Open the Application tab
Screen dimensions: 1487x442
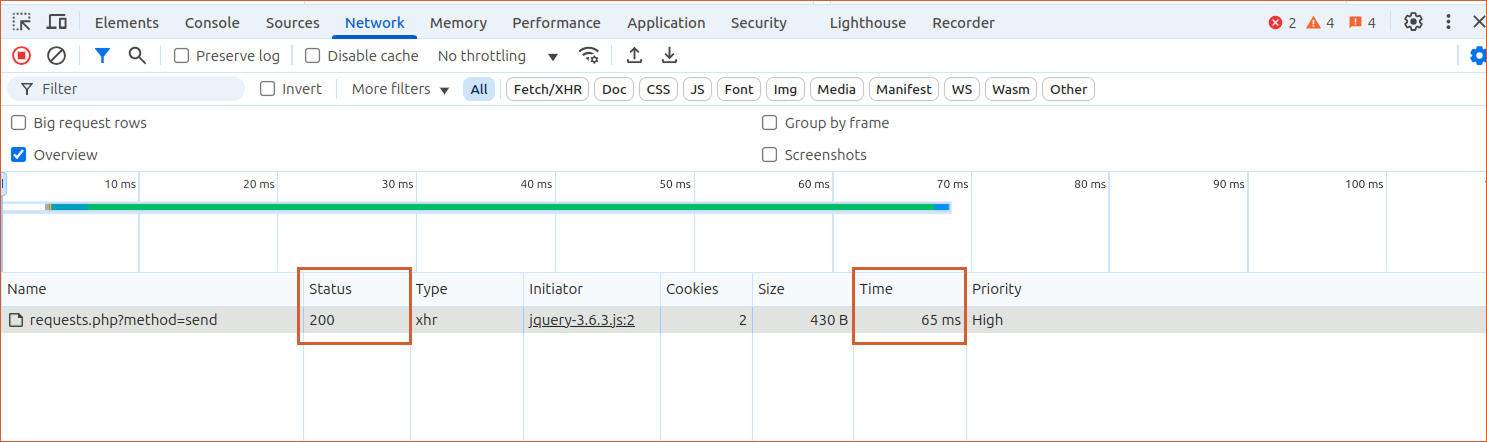click(666, 22)
